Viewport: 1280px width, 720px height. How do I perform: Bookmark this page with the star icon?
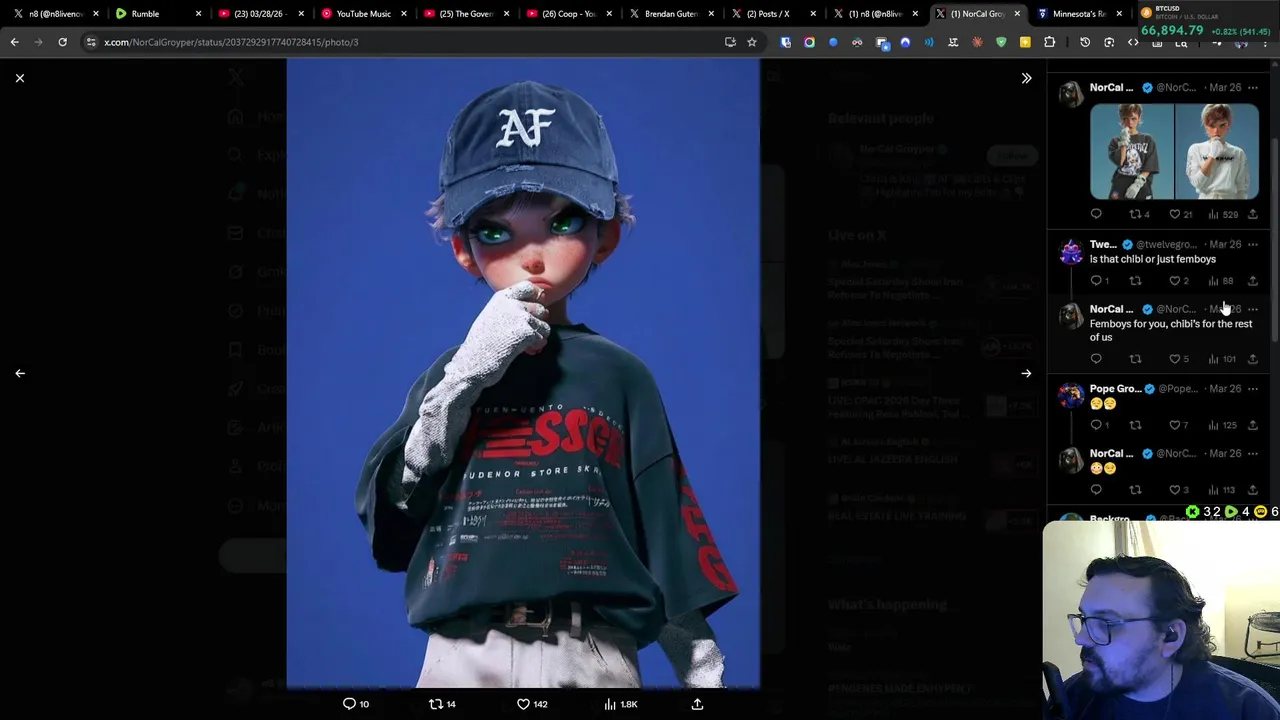click(x=752, y=42)
